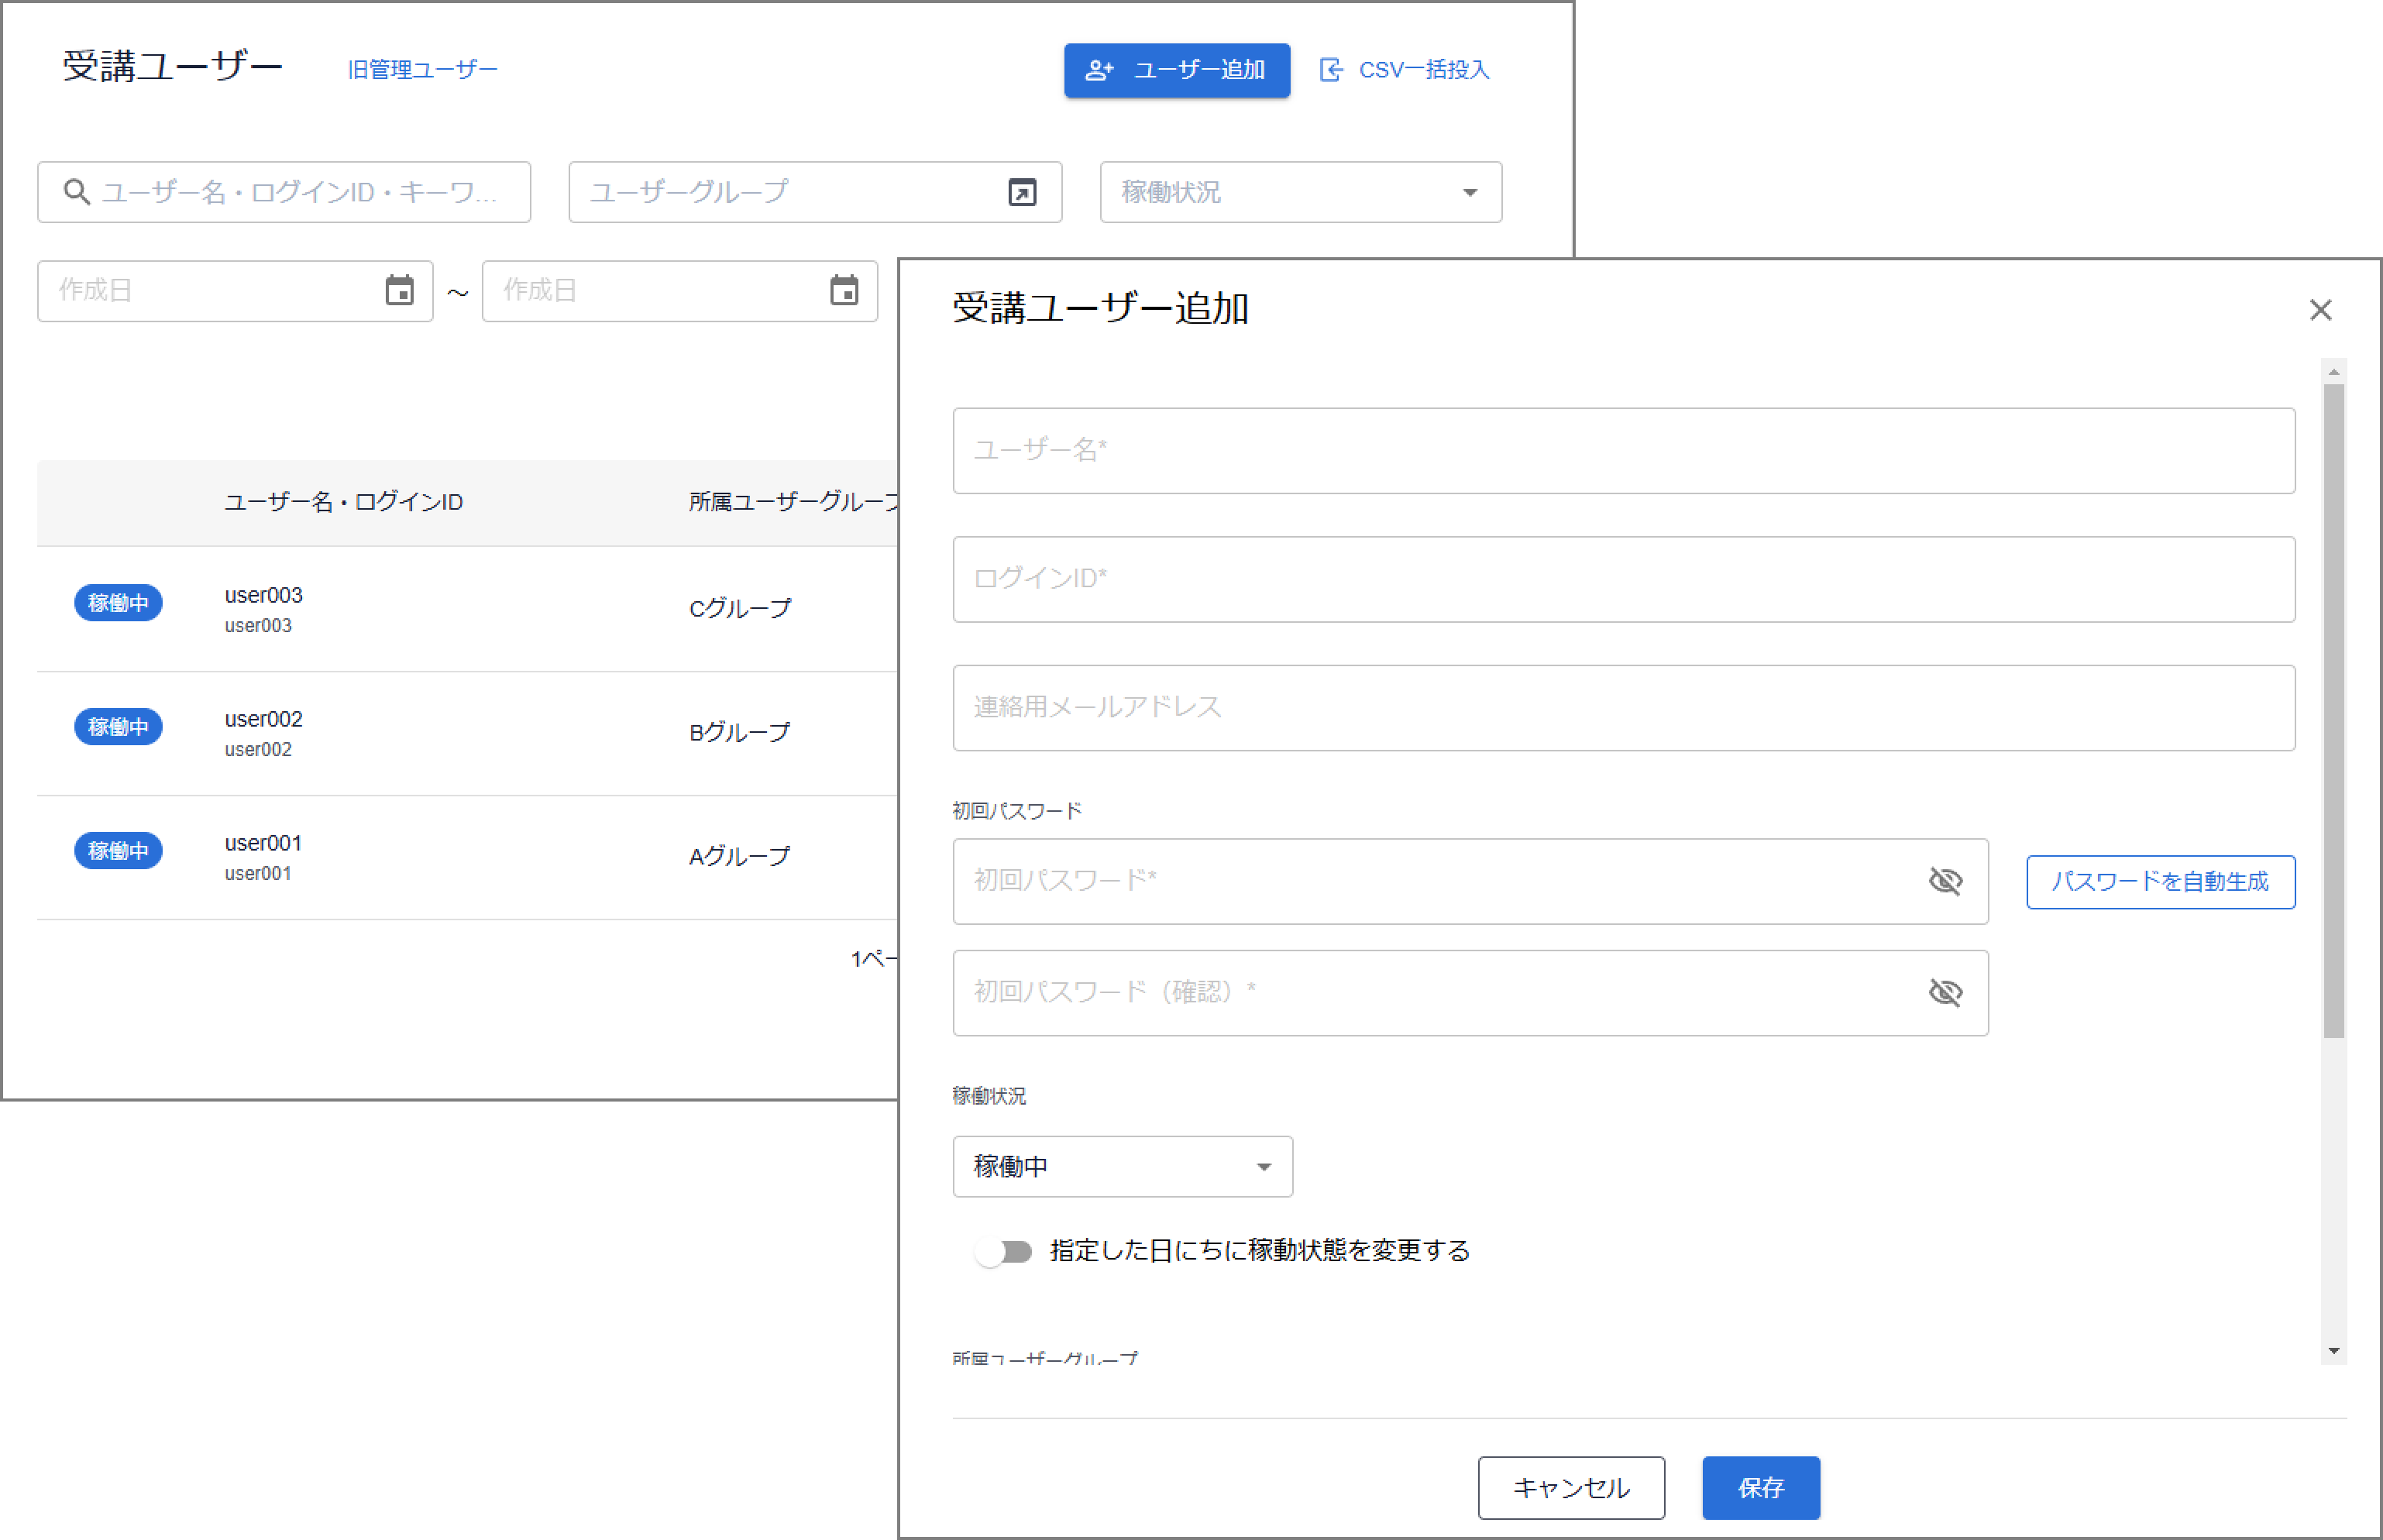This screenshot has height=1540, width=2383.
Task: Show the confirmation password via eye icon
Action: tap(1945, 993)
